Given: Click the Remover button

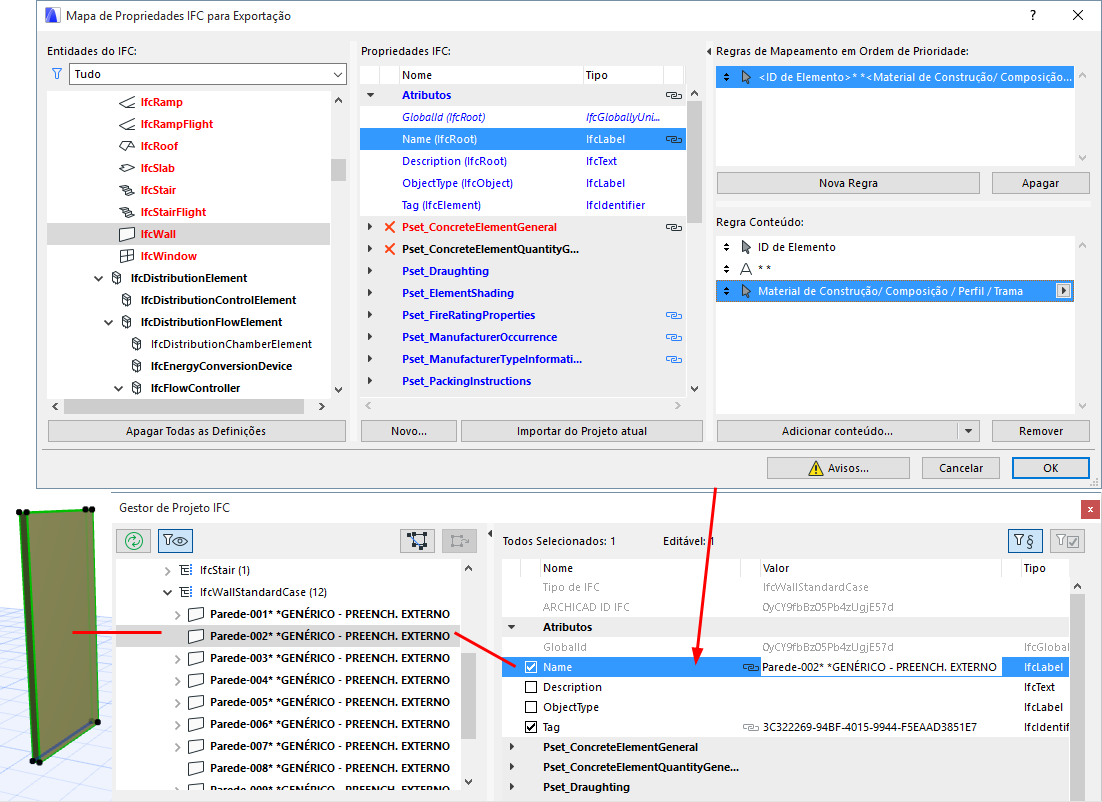Looking at the screenshot, I should 1040,431.
